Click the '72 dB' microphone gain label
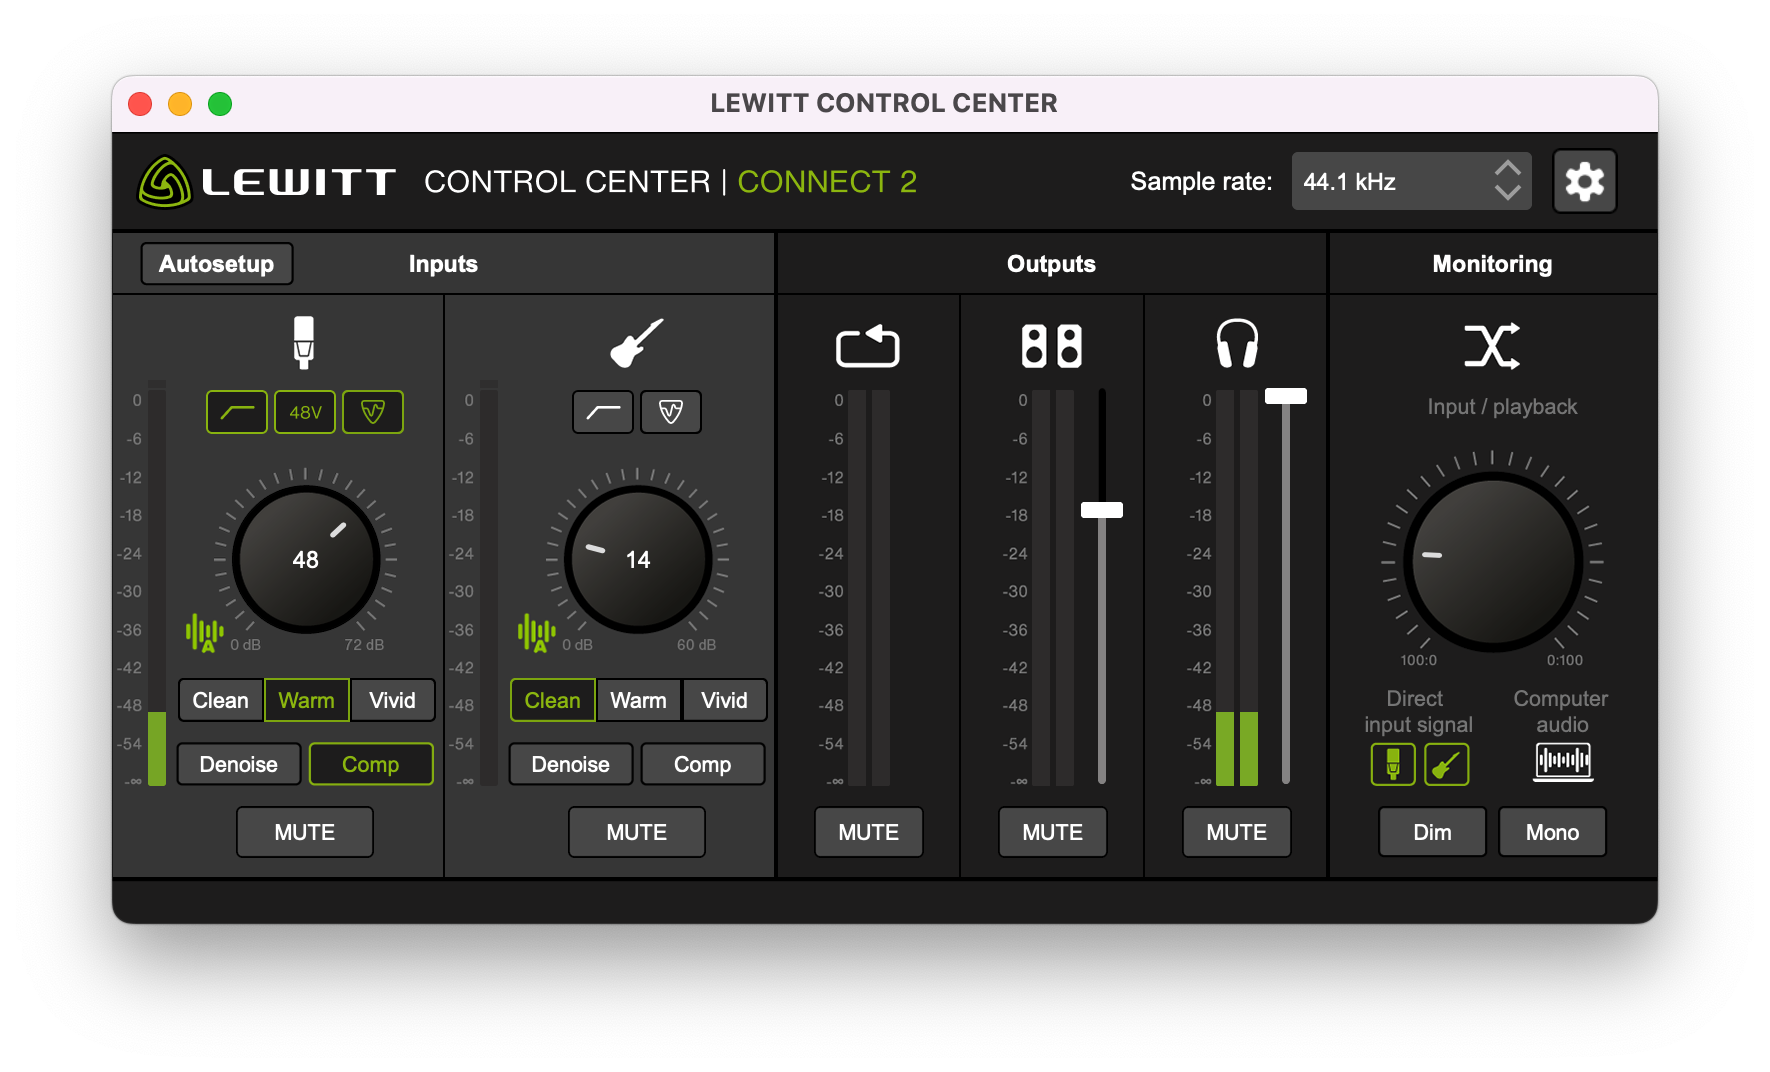The width and height of the screenshot is (1770, 1072). pos(364,645)
